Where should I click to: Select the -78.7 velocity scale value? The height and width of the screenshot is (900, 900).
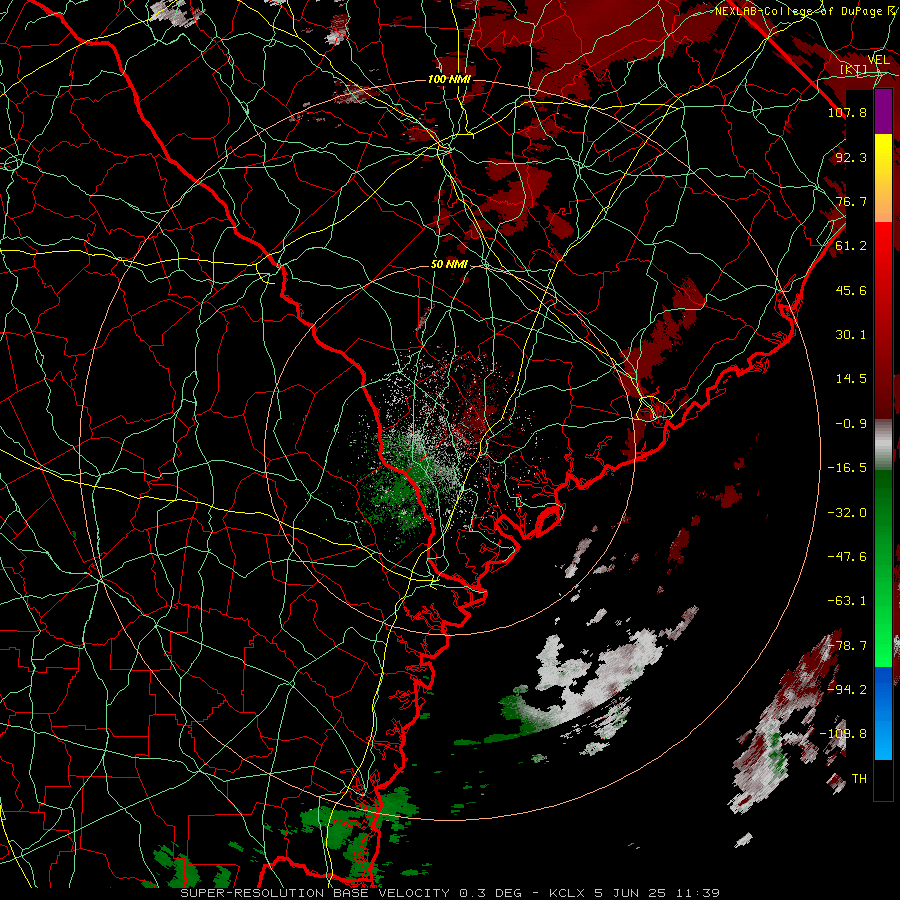(x=847, y=646)
